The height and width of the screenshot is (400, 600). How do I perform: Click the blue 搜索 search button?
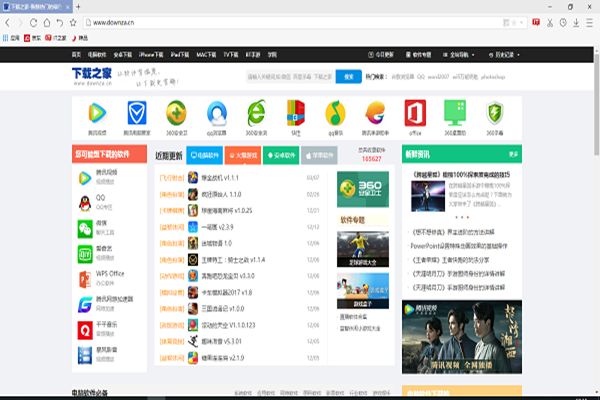pyautogui.click(x=347, y=76)
